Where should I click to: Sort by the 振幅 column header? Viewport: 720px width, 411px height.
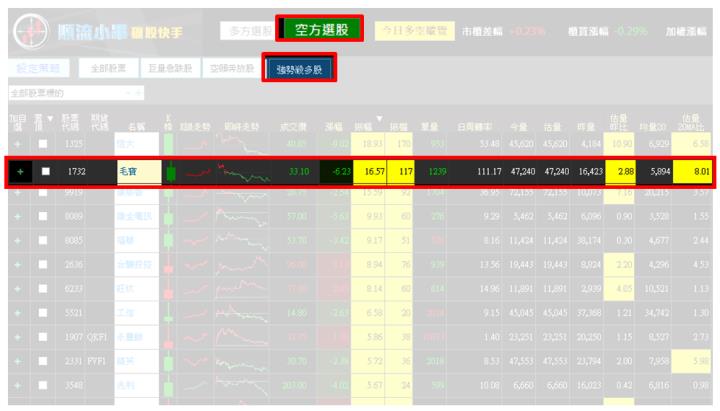375,126
